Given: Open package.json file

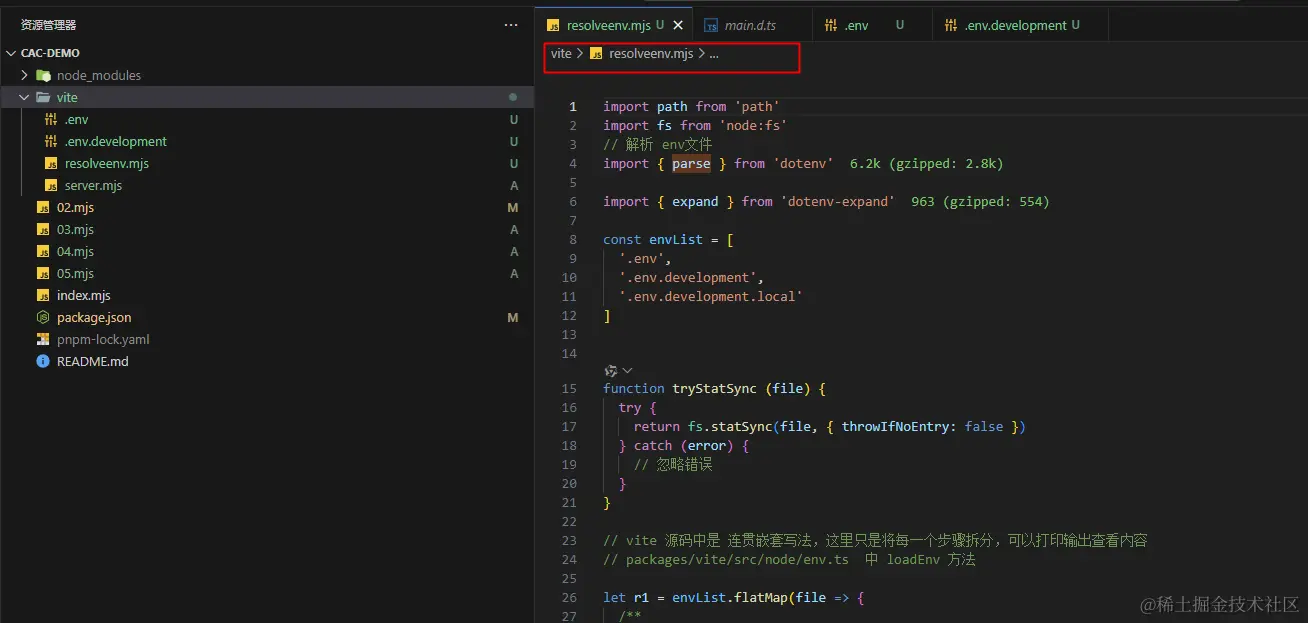Looking at the screenshot, I should click(94, 317).
